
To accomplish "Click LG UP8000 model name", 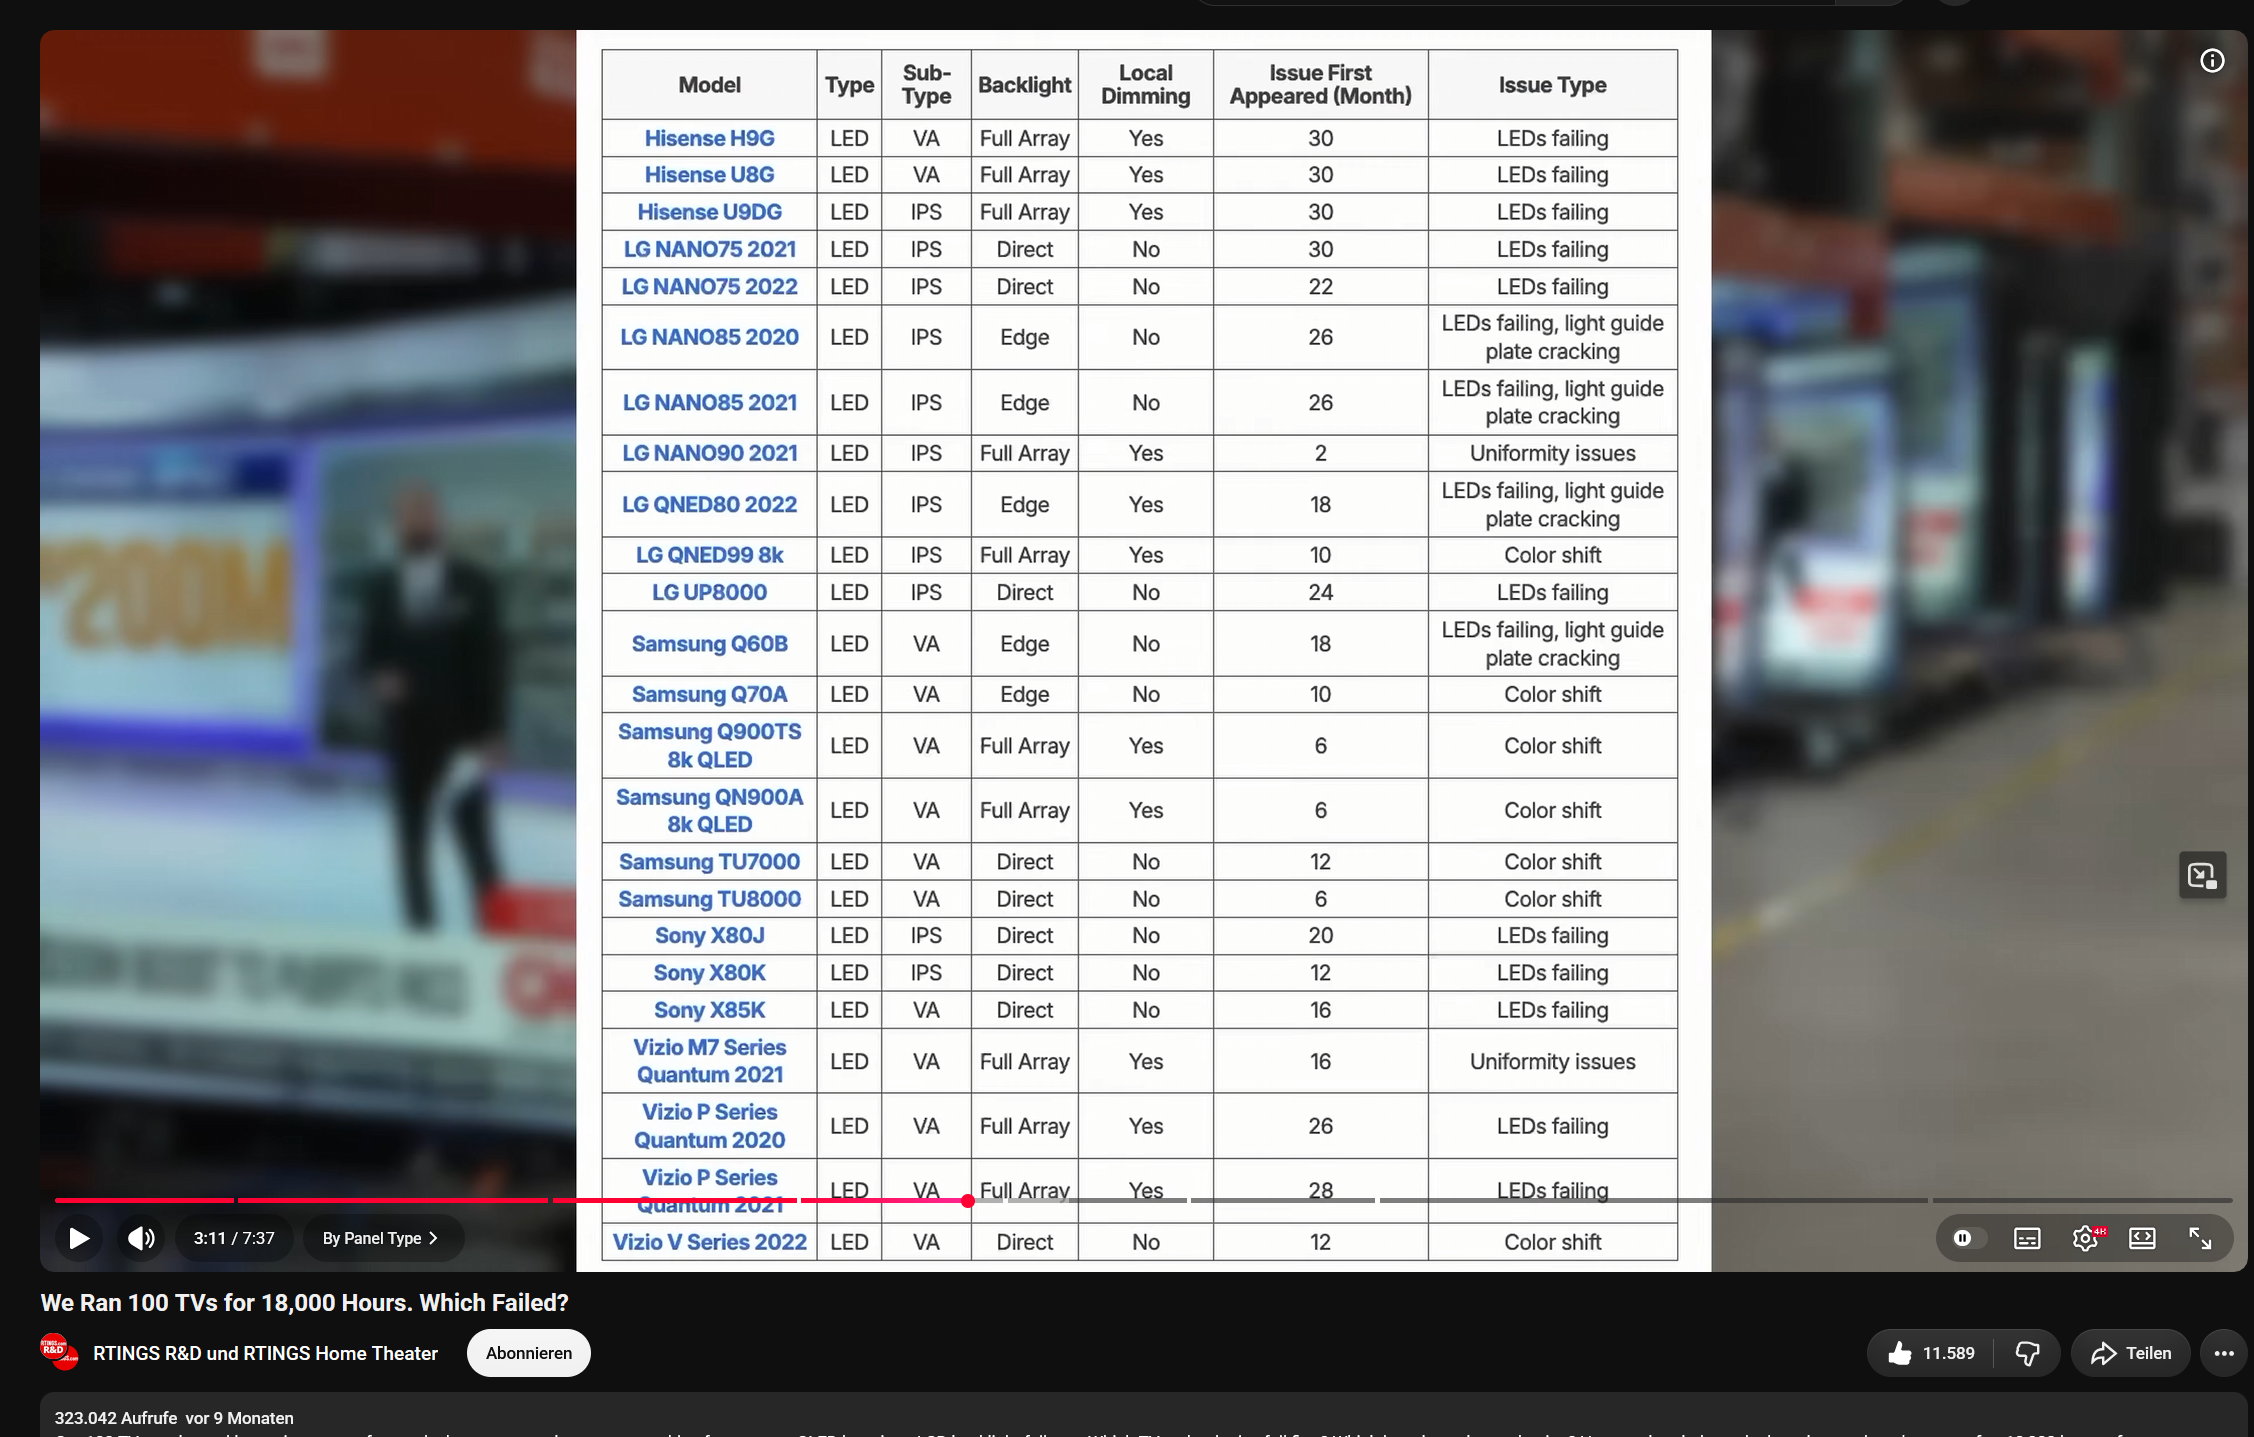I will [x=709, y=592].
